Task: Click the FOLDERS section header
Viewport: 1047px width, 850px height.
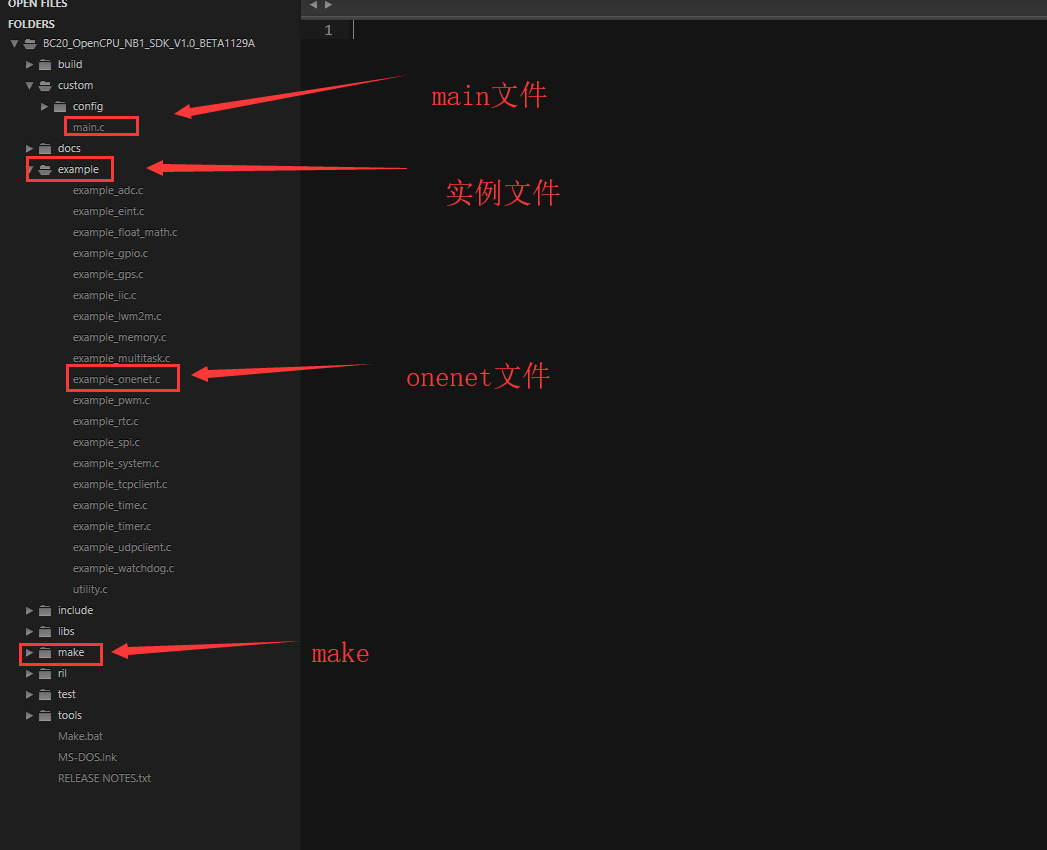Action: pyautogui.click(x=31, y=23)
